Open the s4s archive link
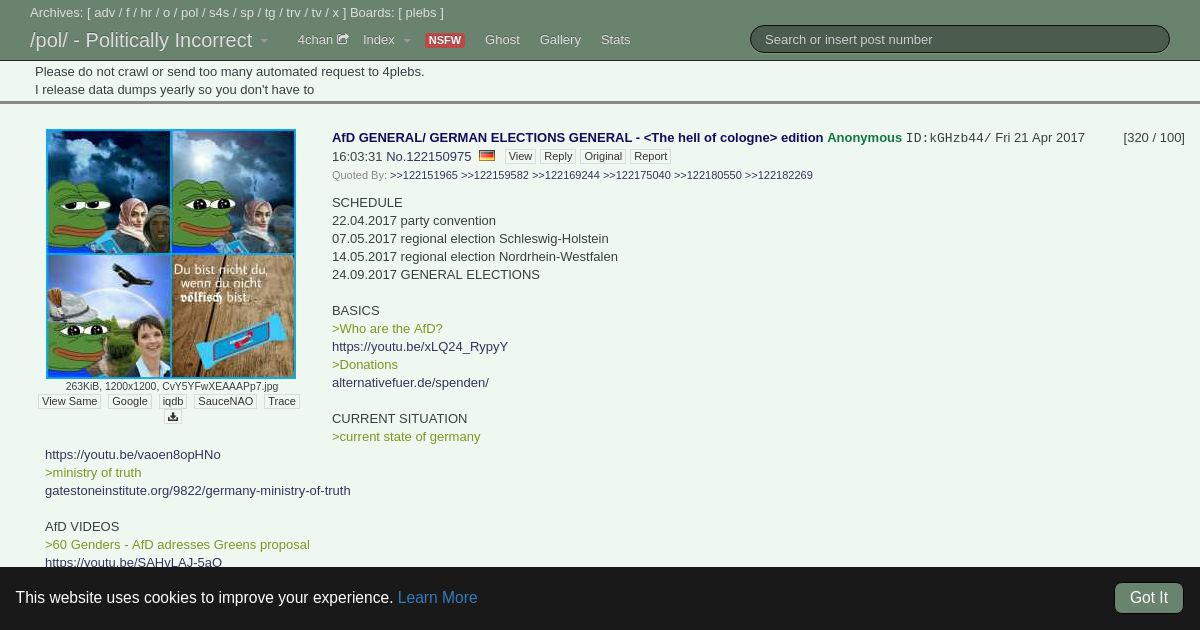The image size is (1200, 630). coord(219,13)
